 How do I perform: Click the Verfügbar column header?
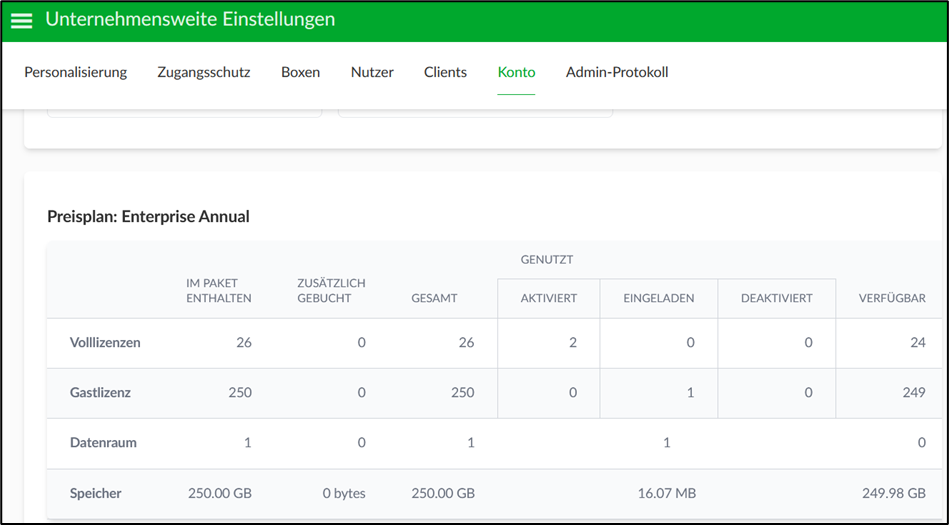892,298
